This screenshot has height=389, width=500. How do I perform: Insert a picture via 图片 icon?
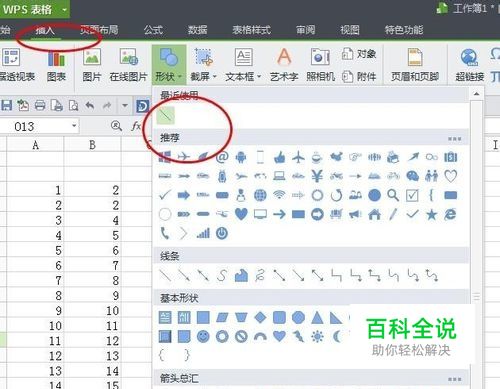[92, 66]
